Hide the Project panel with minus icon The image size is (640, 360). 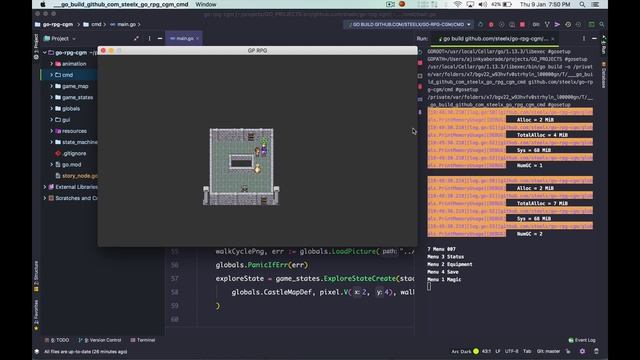[160, 38]
